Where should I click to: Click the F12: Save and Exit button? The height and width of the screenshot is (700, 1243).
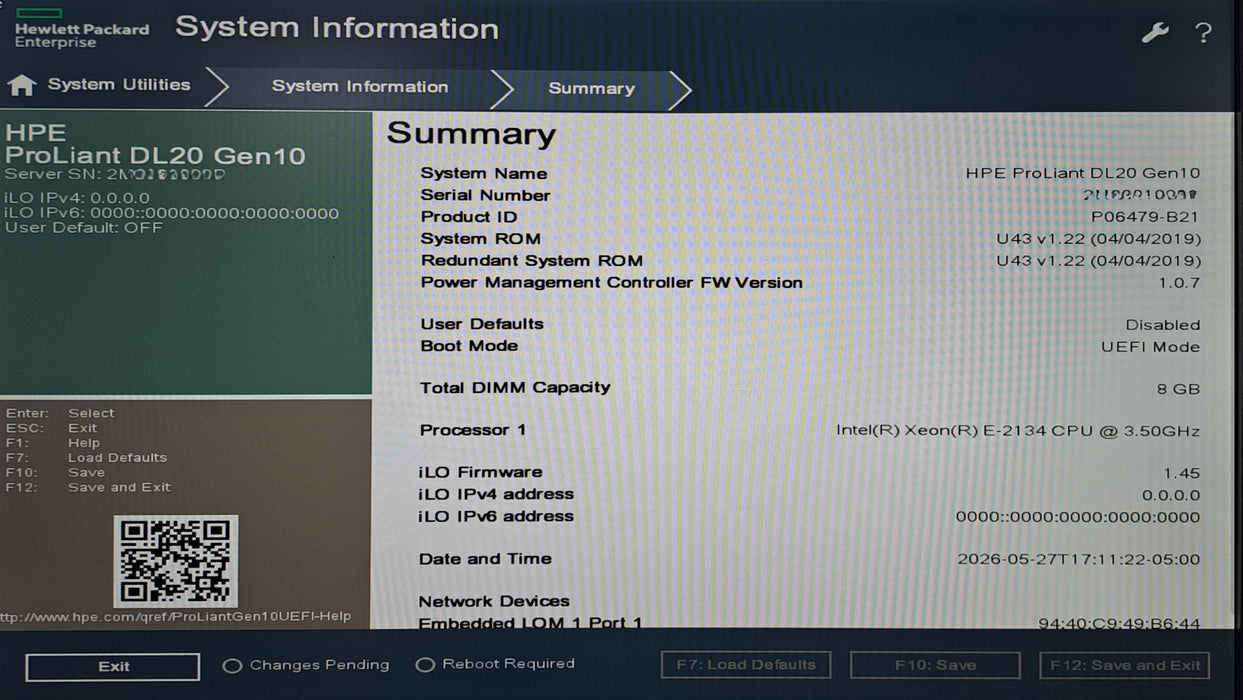click(x=1125, y=665)
